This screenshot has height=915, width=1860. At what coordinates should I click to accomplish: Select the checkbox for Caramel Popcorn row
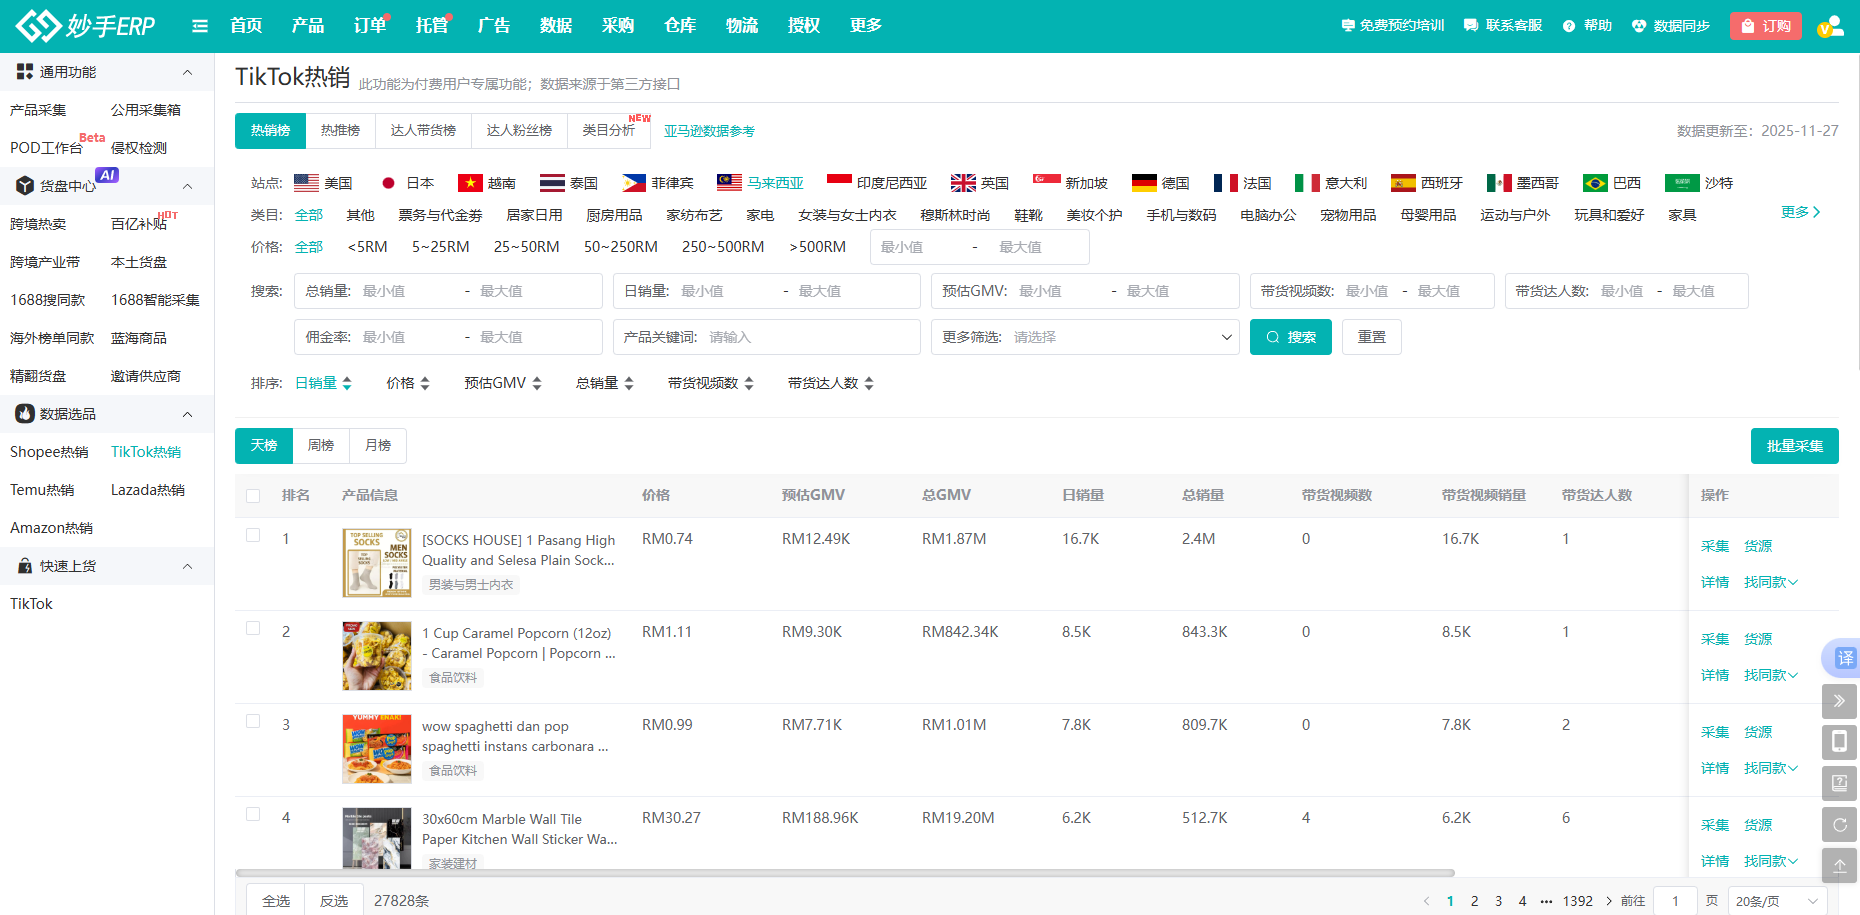[253, 628]
